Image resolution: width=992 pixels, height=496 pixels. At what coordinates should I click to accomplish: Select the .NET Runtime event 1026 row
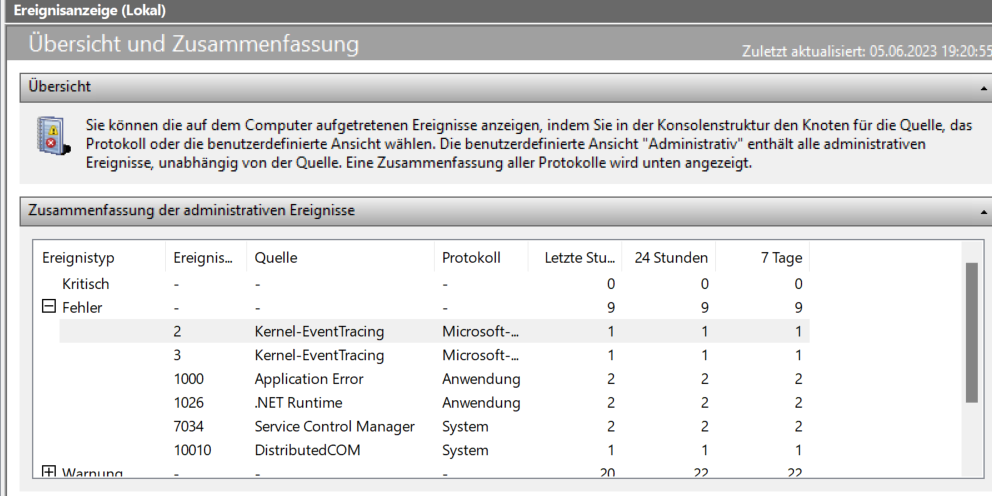298,403
